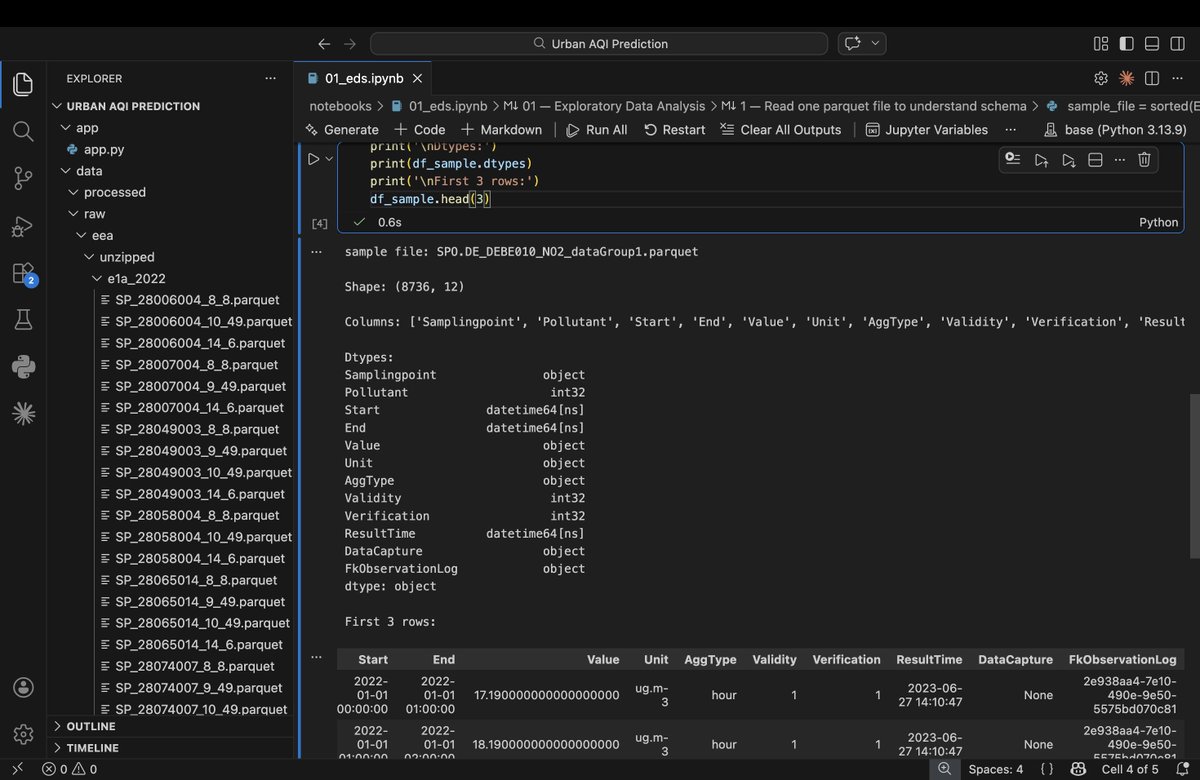Image resolution: width=1200 pixels, height=780 pixels.
Task: Open the dropdown next to Copilot chat
Action: (876, 44)
